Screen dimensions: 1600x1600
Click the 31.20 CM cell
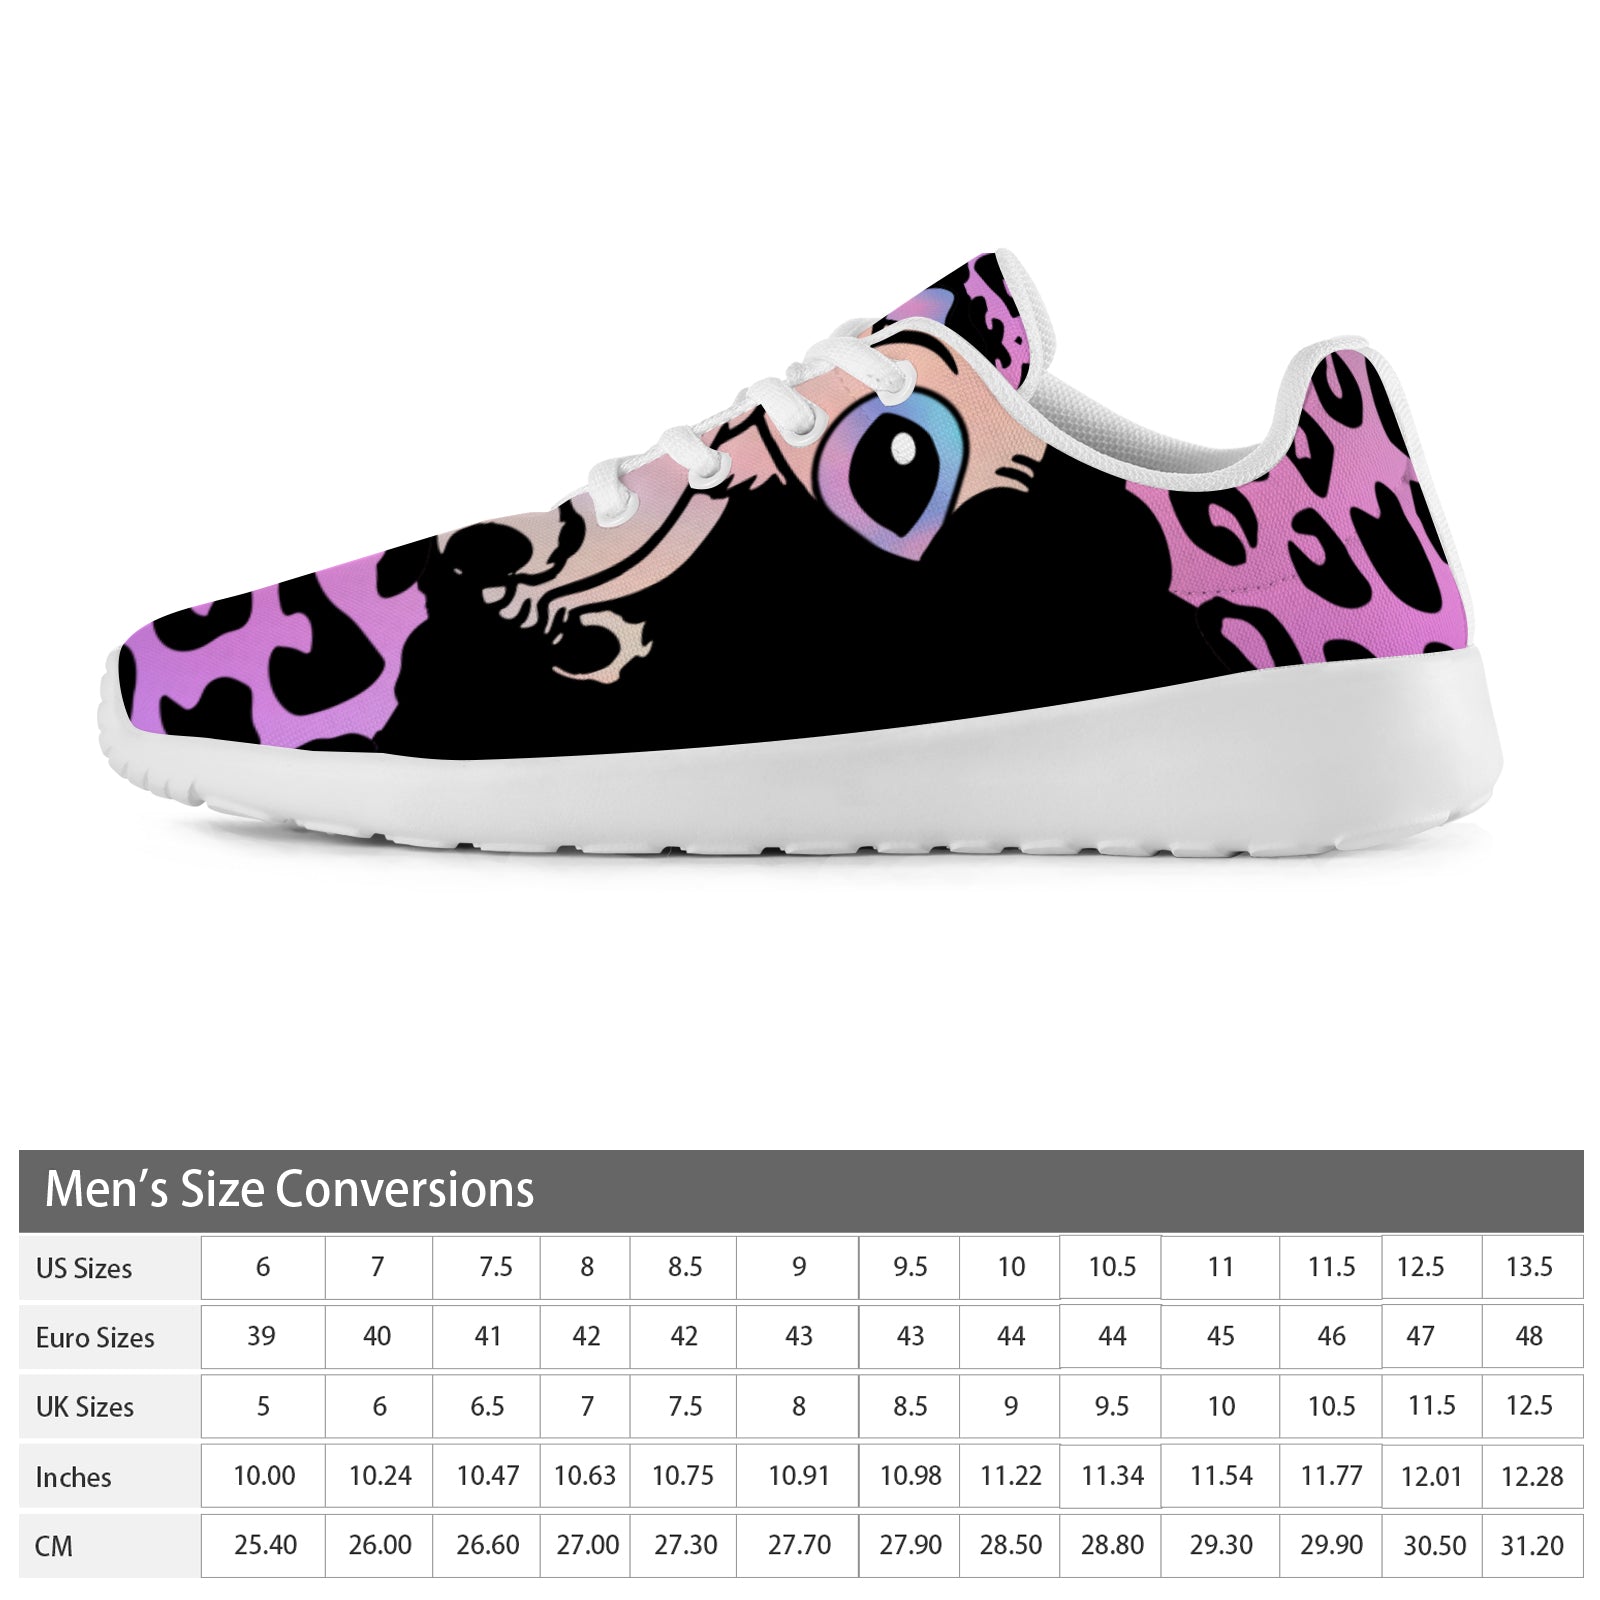point(1531,1545)
